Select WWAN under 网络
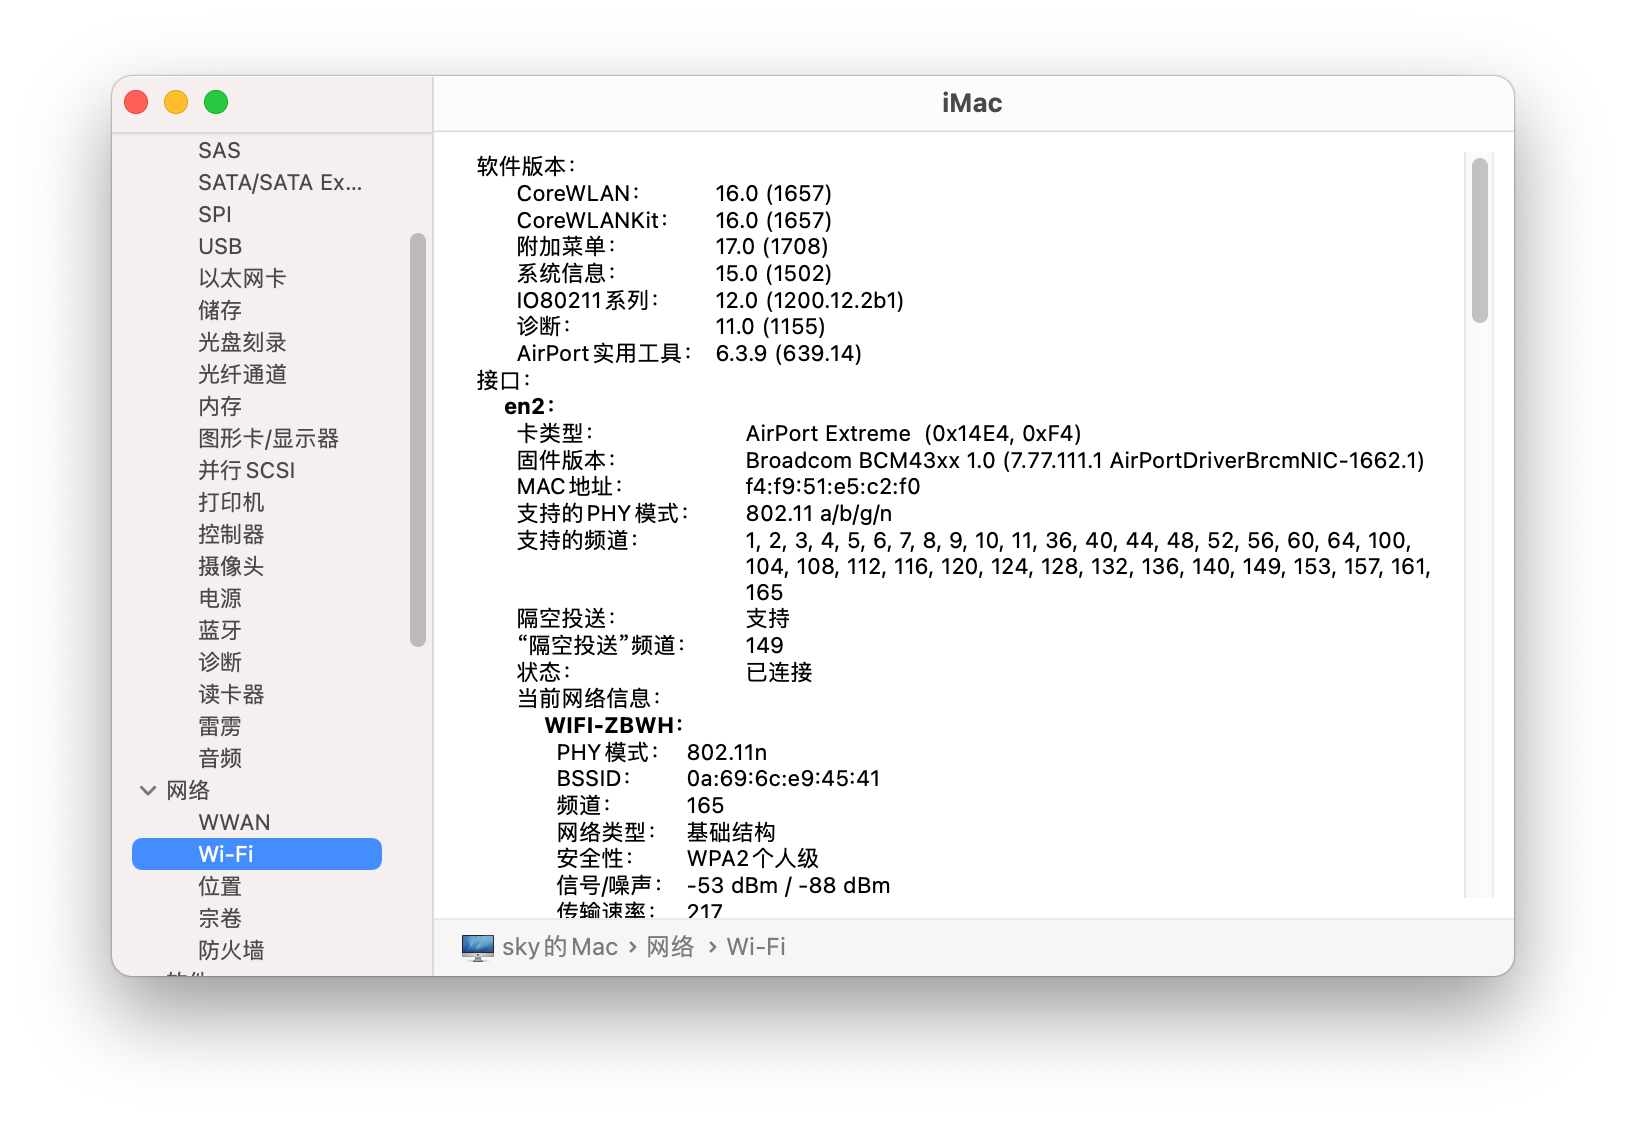The image size is (1626, 1124). 234,823
